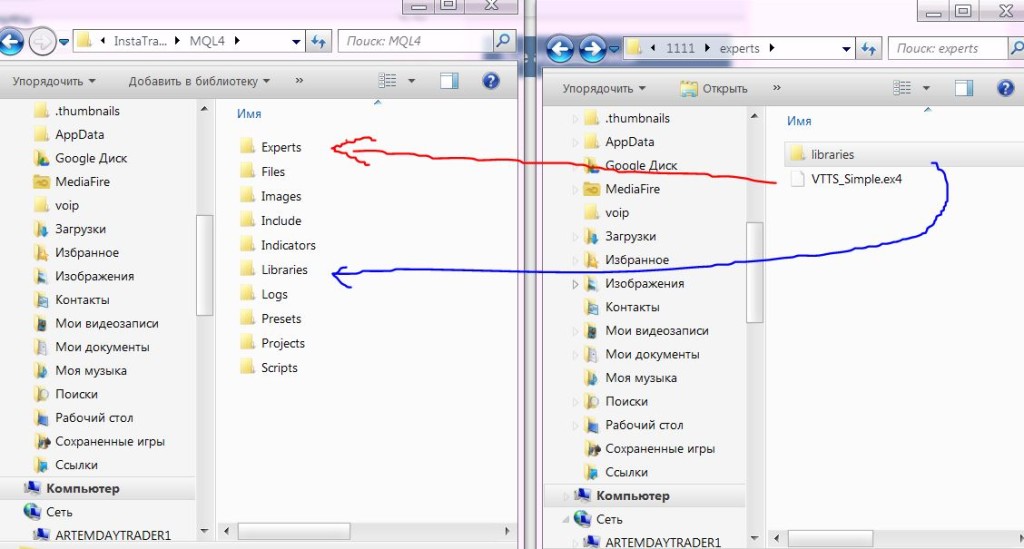This screenshot has height=549, width=1024.
Task: Click InstaTra... breadcrumb in left address bar
Action: (x=140, y=41)
